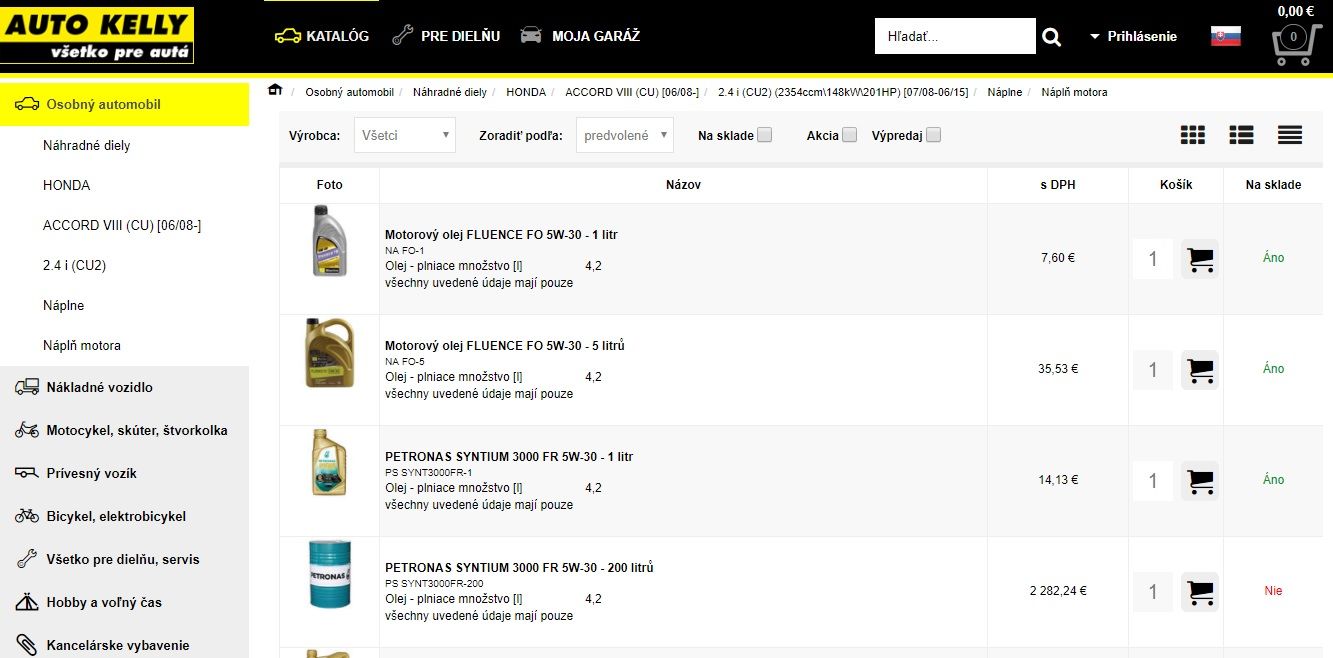Click Náplne breadcrumb link

click(1005, 92)
